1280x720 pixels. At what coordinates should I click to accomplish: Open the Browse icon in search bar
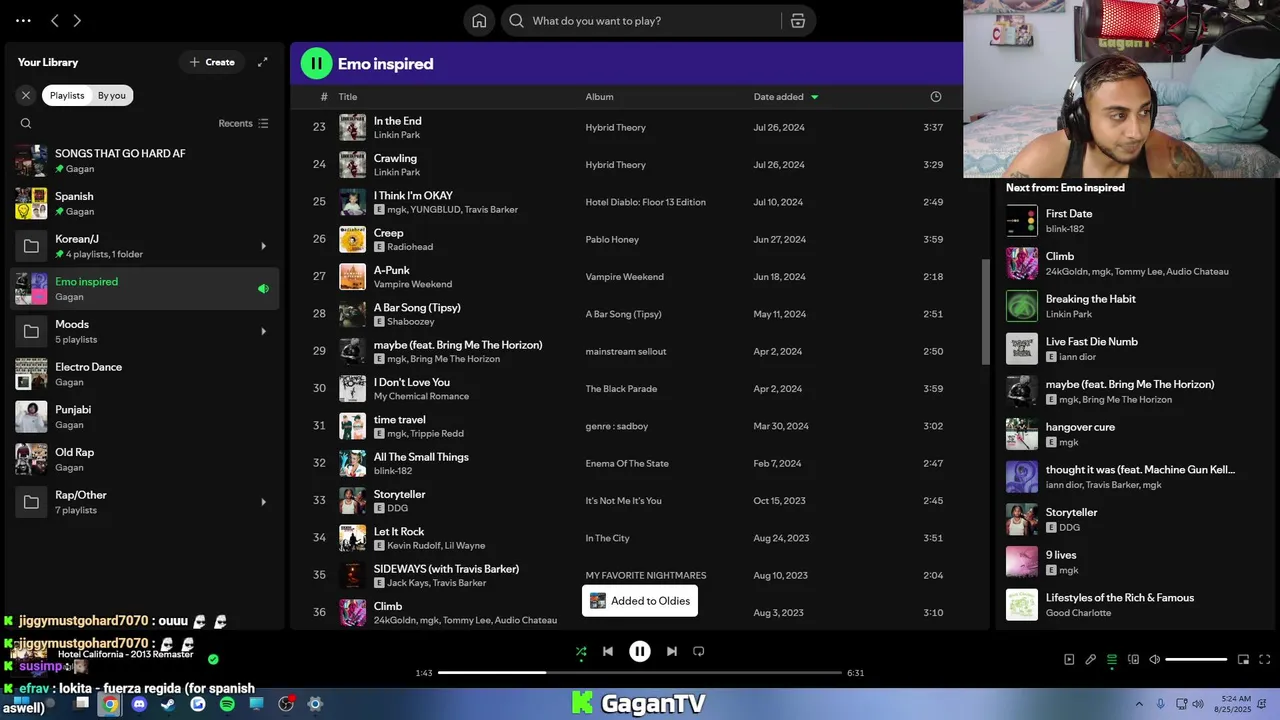[x=798, y=21]
